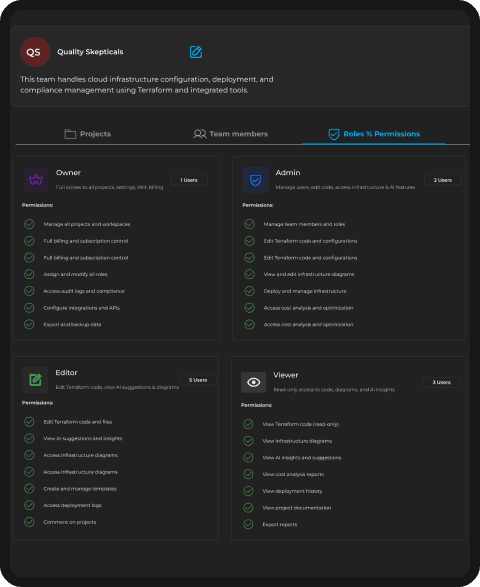Click the Editor description 'Edit Terraform code, view AI suggestions'
The image size is (480, 587).
coord(117,387)
